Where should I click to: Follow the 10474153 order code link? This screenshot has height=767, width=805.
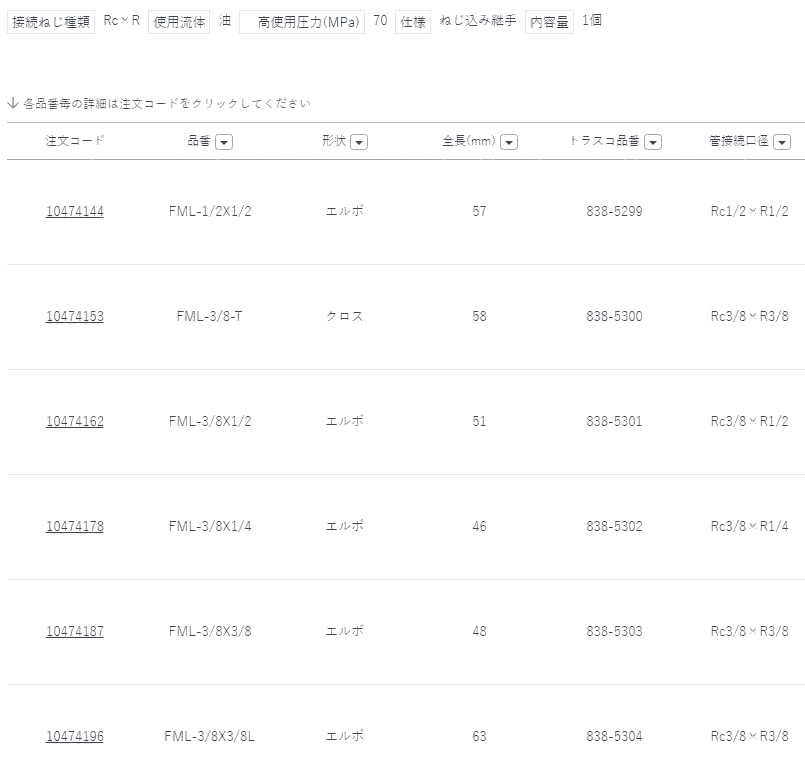coord(74,316)
